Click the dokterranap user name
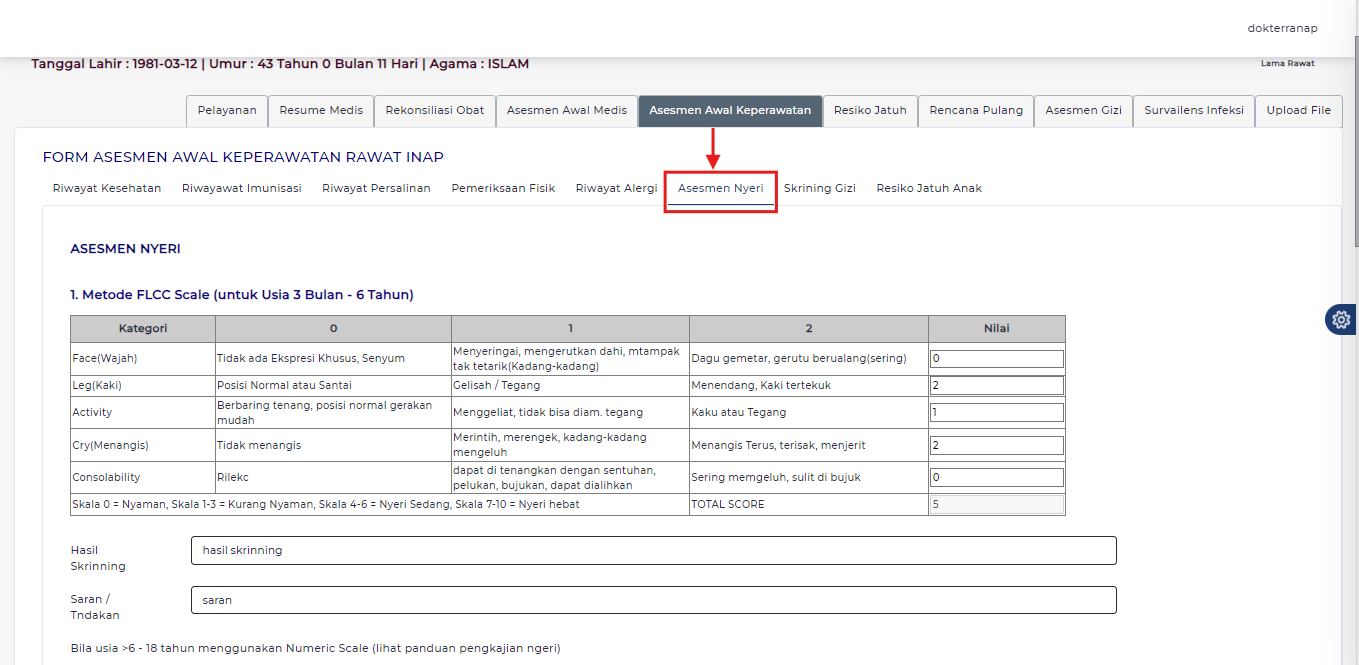1359x665 pixels. click(1282, 28)
